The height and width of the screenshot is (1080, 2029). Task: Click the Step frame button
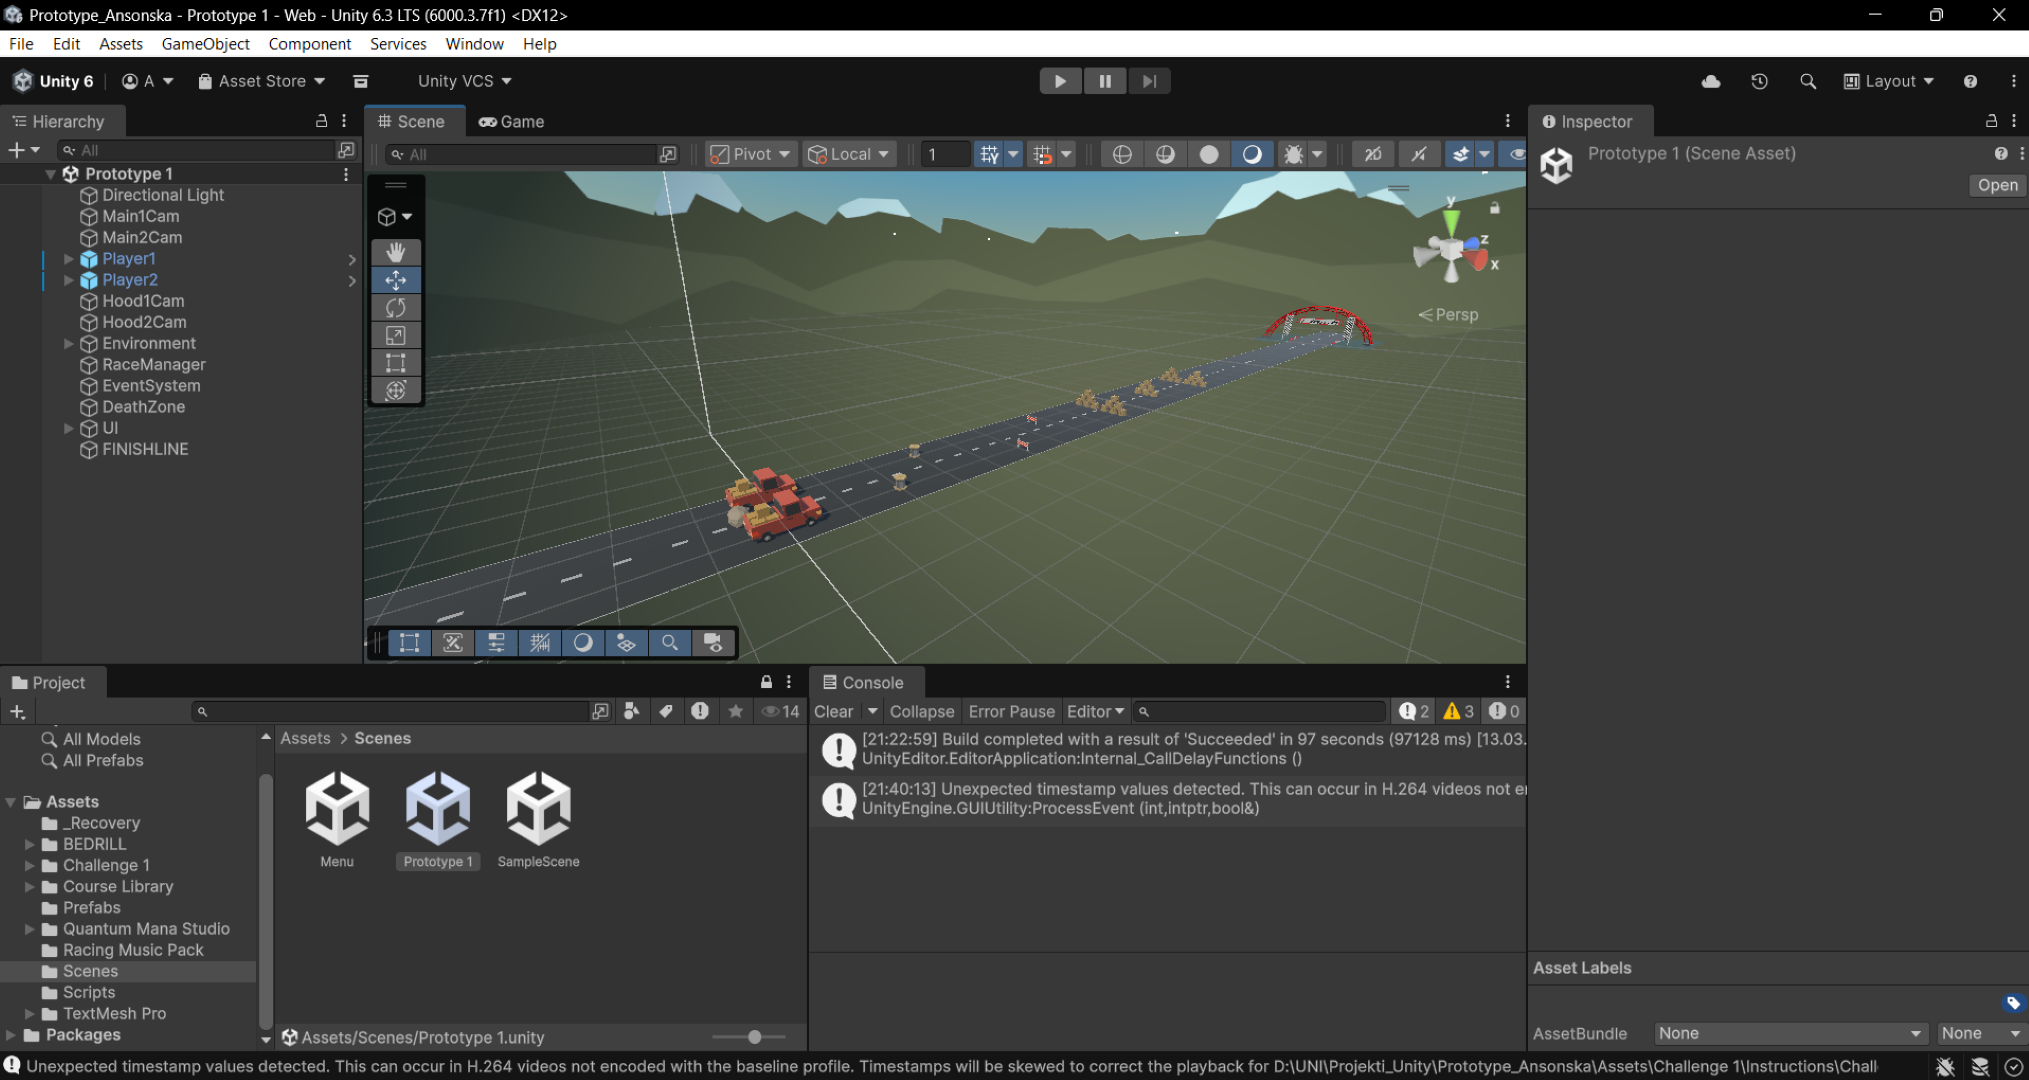[x=1149, y=81]
